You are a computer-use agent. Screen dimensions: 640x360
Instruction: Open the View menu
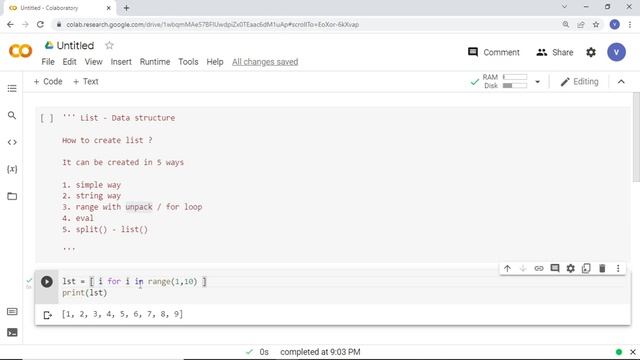click(x=93, y=62)
